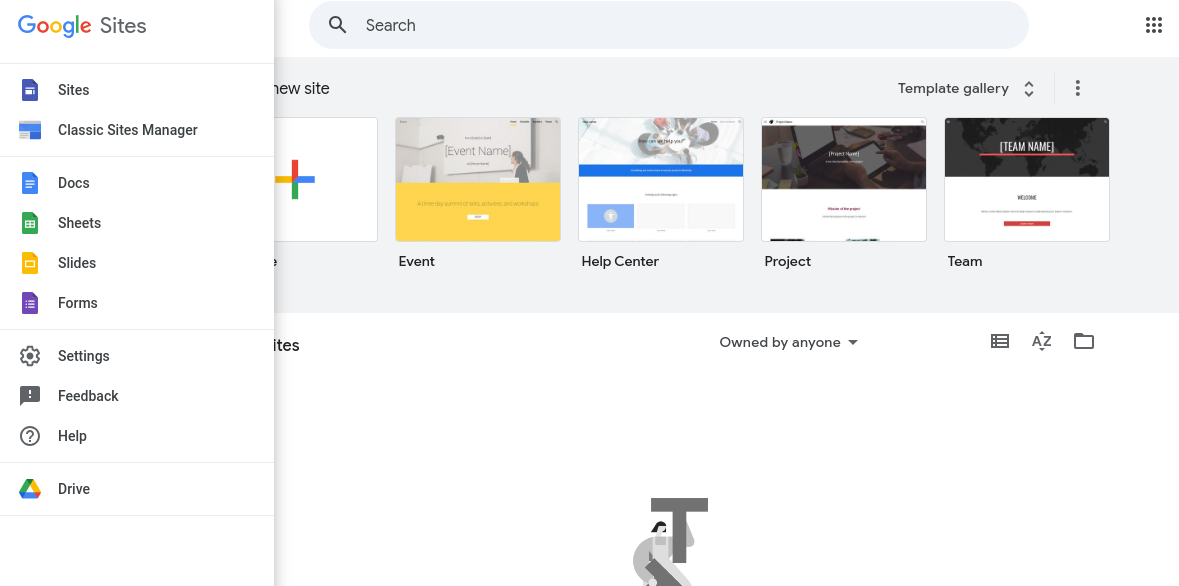
Task: Select Sites in the navigation drawer
Action: 137,90
